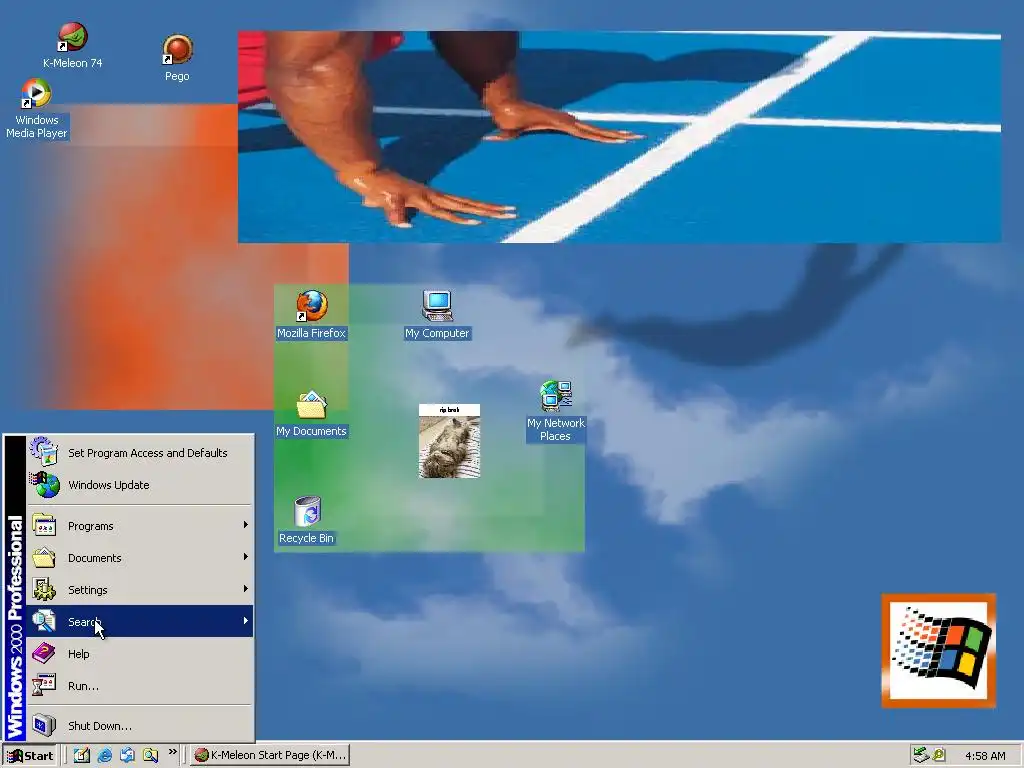Click the yellow key tray icon
Viewport: 1024px width, 768px height.
(939, 756)
